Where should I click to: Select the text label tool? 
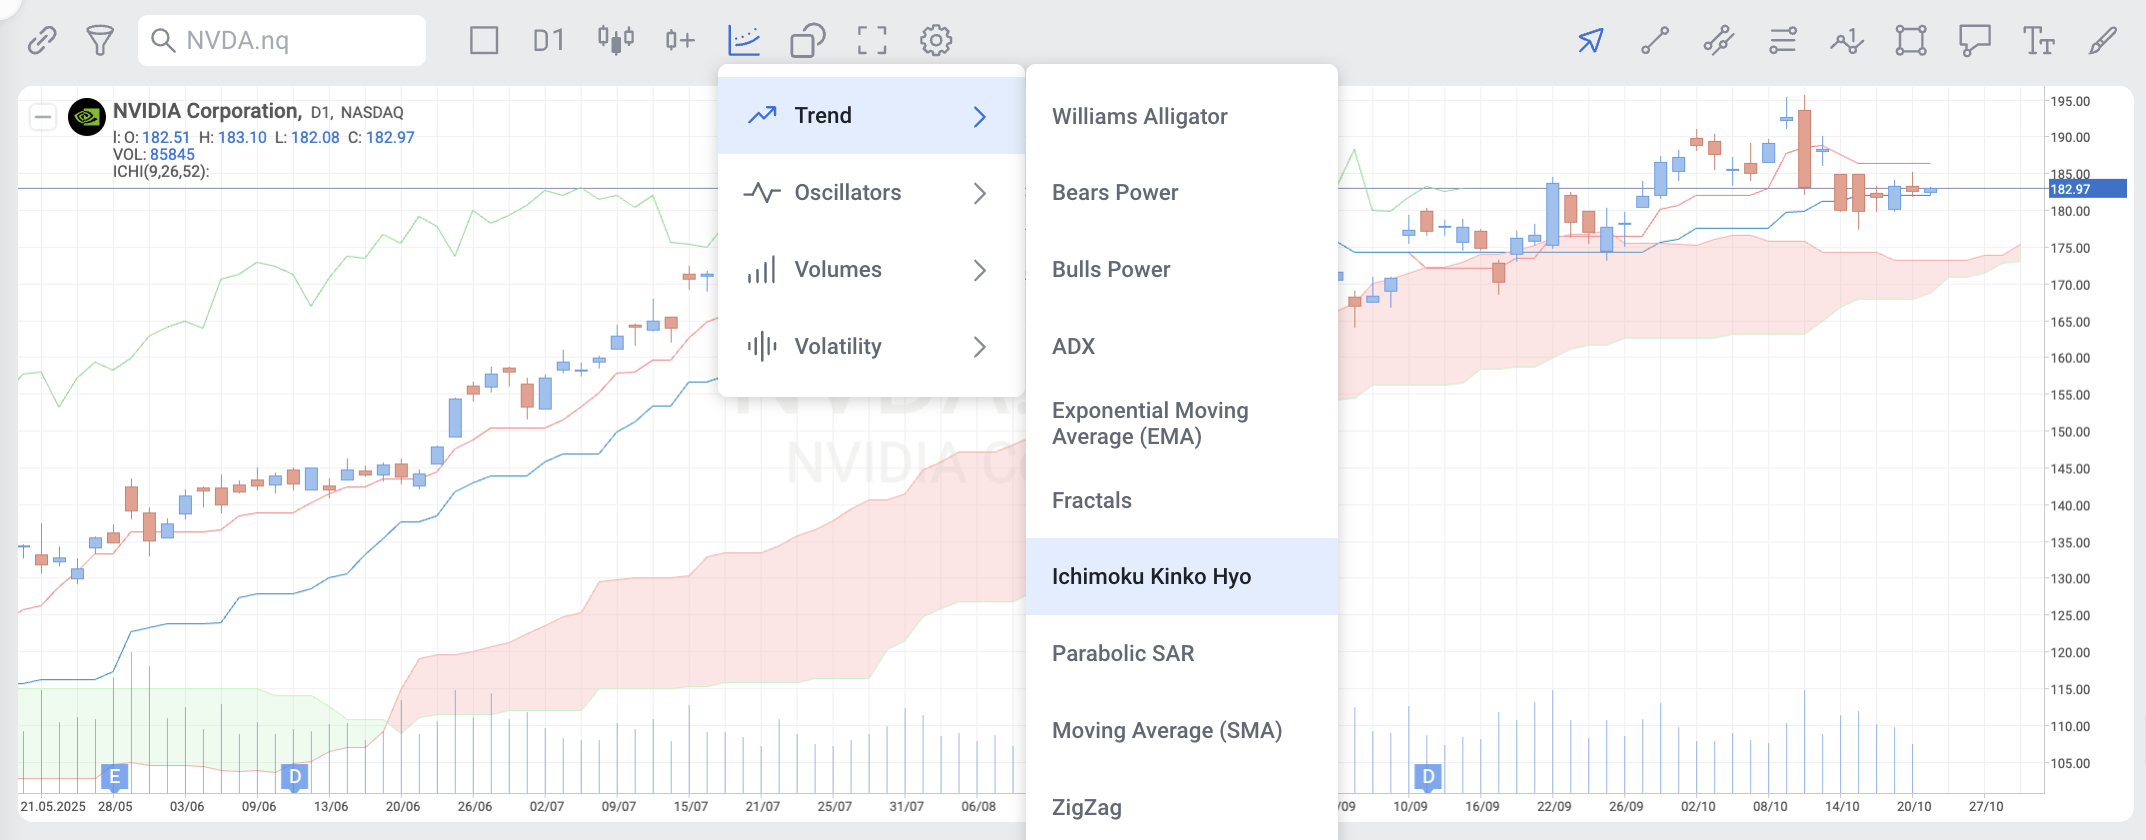click(x=2039, y=41)
